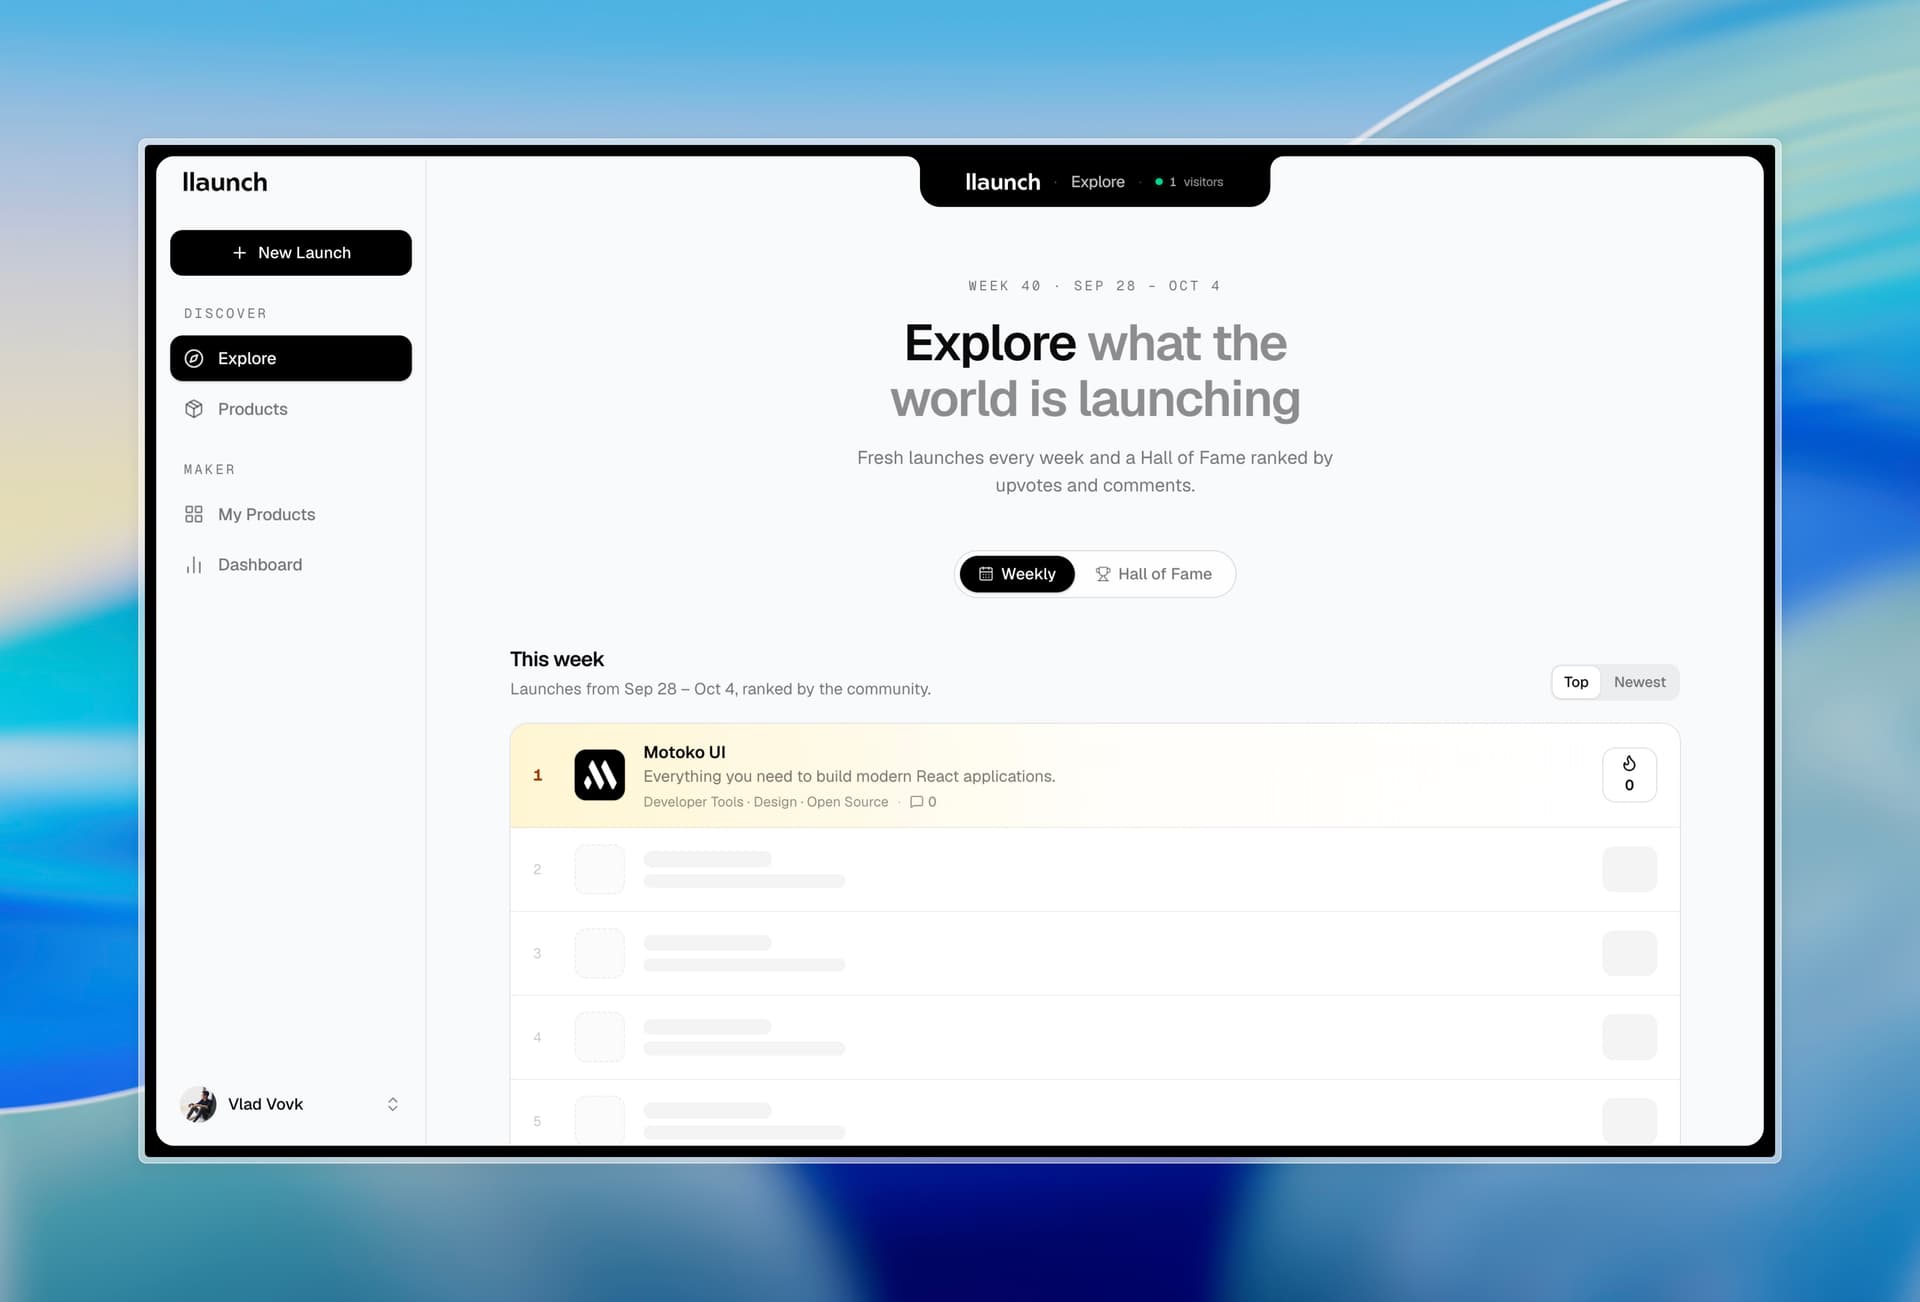
Task: Click the llaunch logo in the top bar
Action: tap(1003, 182)
